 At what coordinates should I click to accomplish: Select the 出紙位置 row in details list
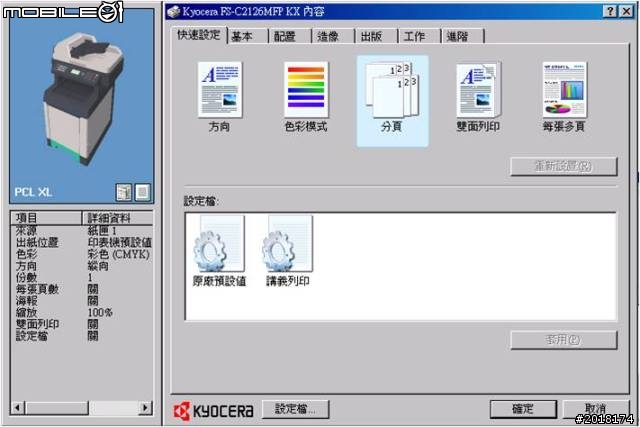point(82,242)
